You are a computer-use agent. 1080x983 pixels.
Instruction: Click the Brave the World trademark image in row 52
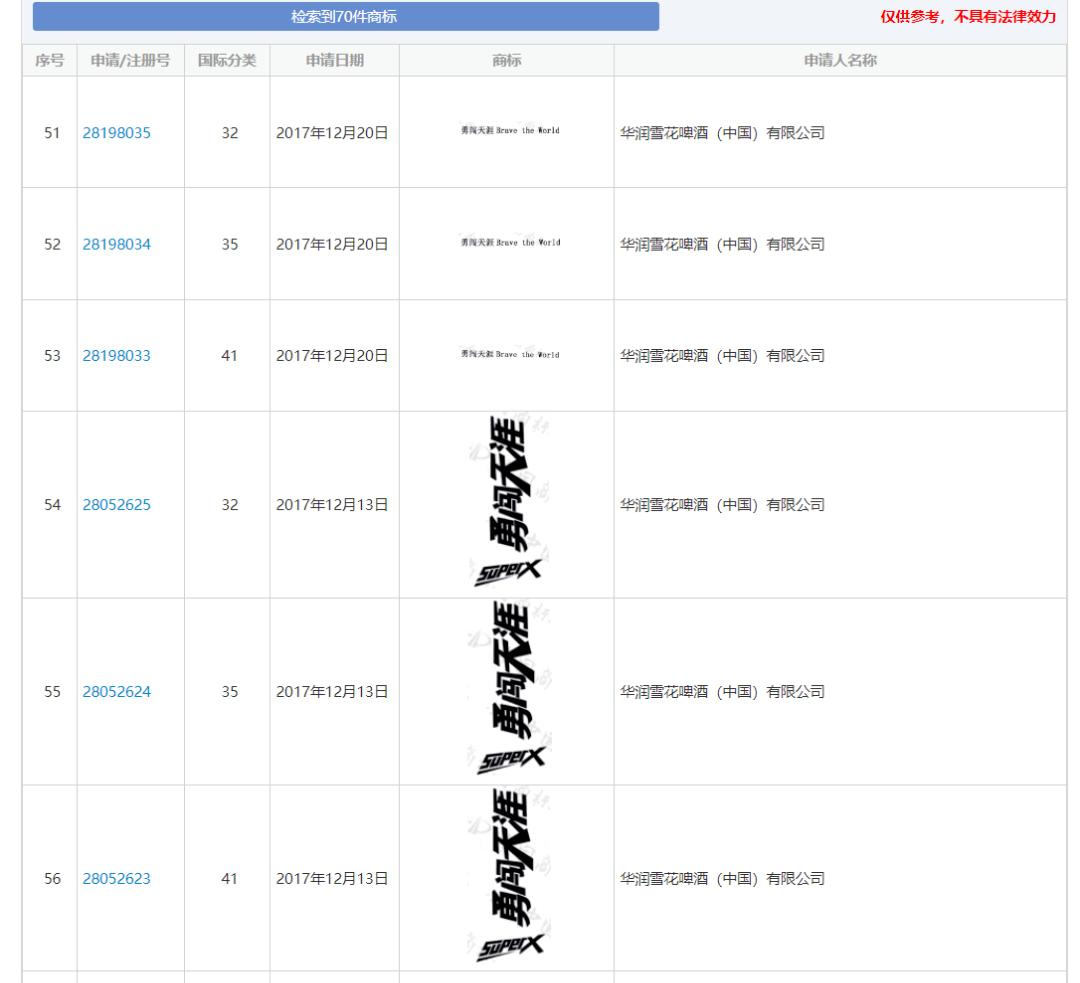(x=510, y=242)
